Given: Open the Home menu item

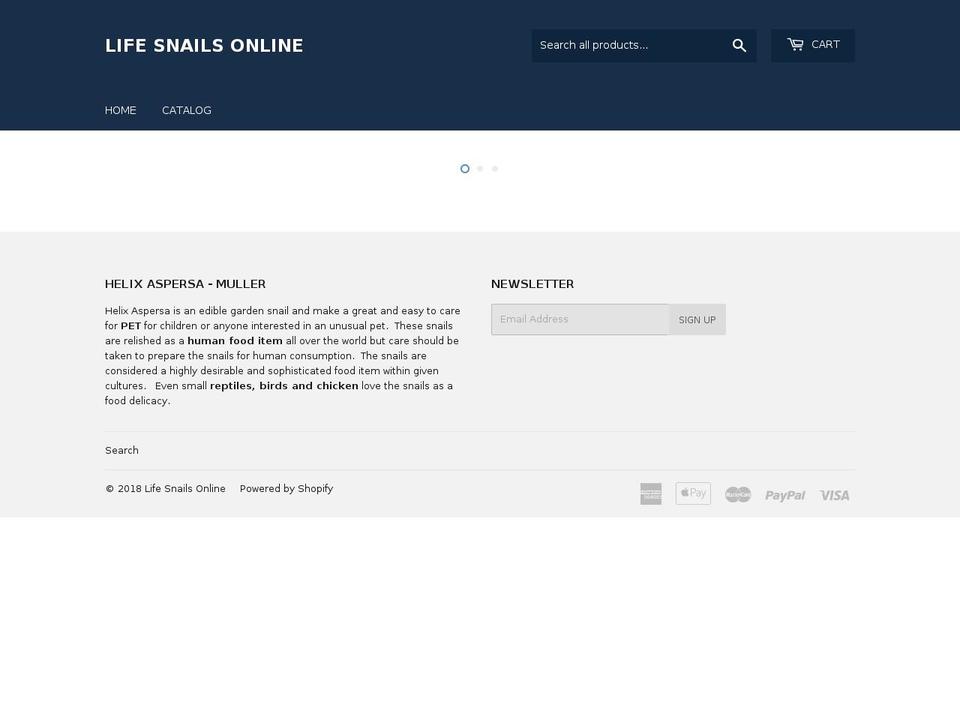Looking at the screenshot, I should [121, 110].
